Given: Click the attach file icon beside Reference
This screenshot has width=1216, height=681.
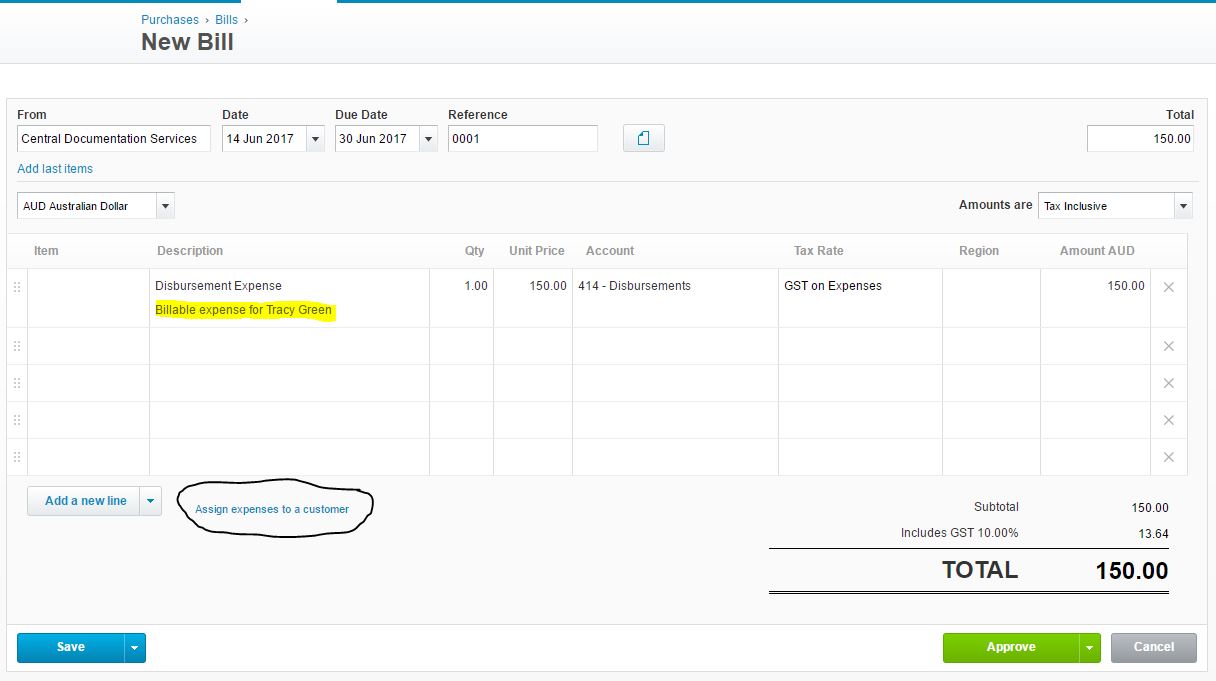Looking at the screenshot, I should [x=643, y=138].
